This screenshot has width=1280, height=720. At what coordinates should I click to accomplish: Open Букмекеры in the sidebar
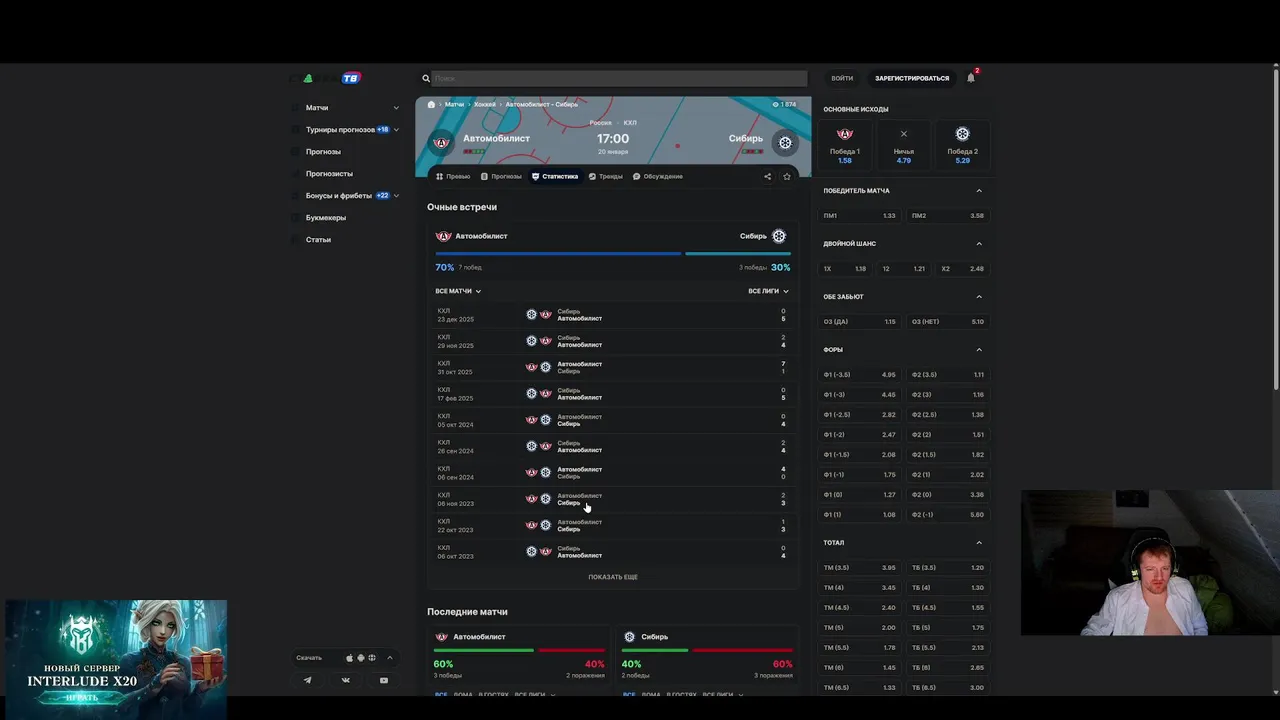(326, 218)
